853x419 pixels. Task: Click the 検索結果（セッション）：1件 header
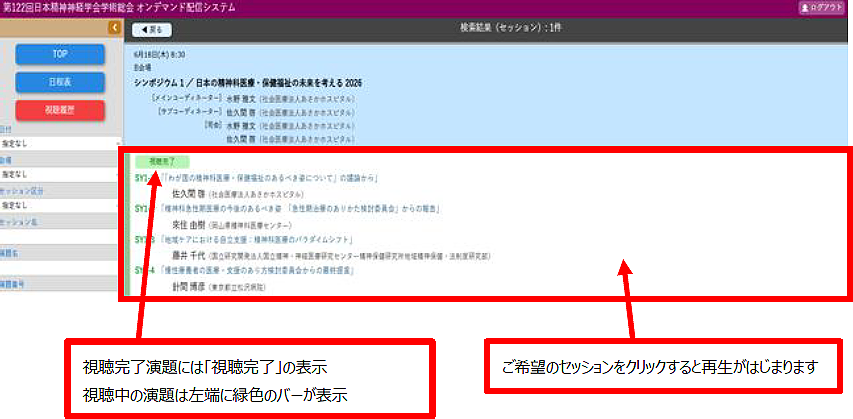(511, 28)
